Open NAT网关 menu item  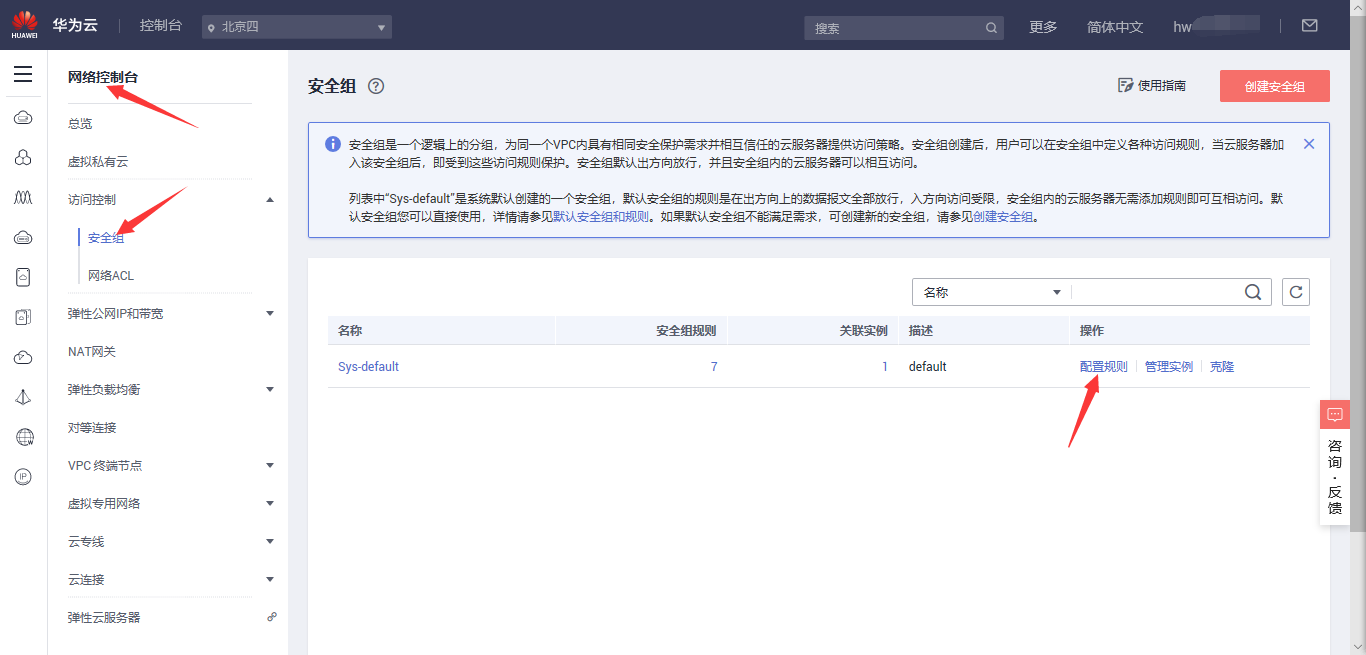pos(92,351)
